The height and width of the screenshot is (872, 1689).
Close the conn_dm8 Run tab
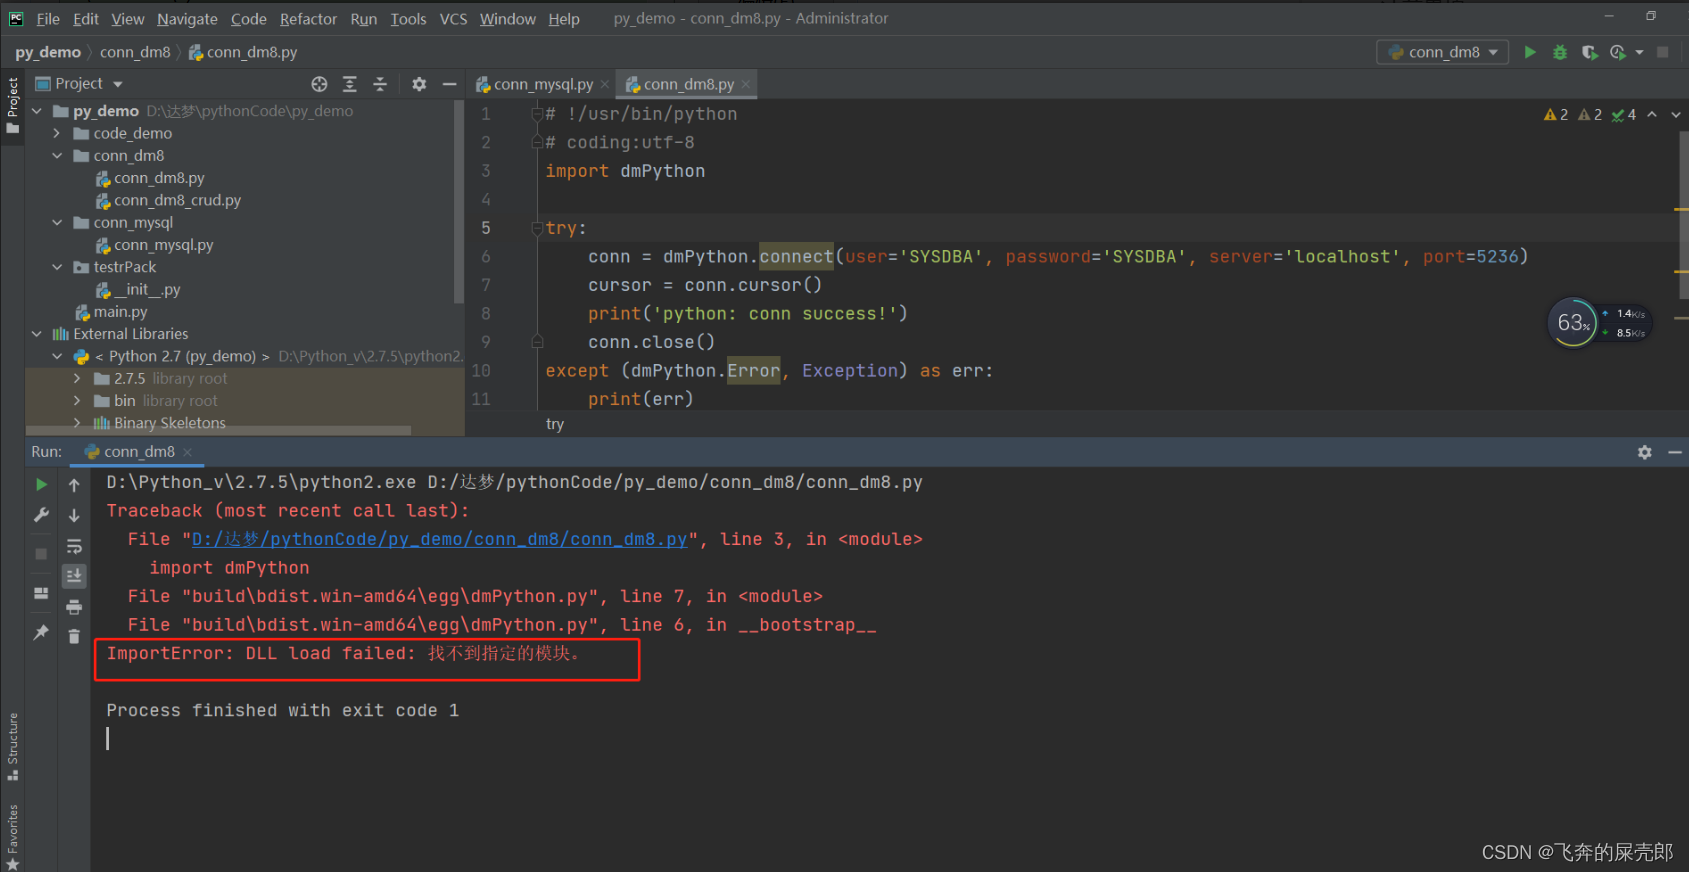pos(187,452)
